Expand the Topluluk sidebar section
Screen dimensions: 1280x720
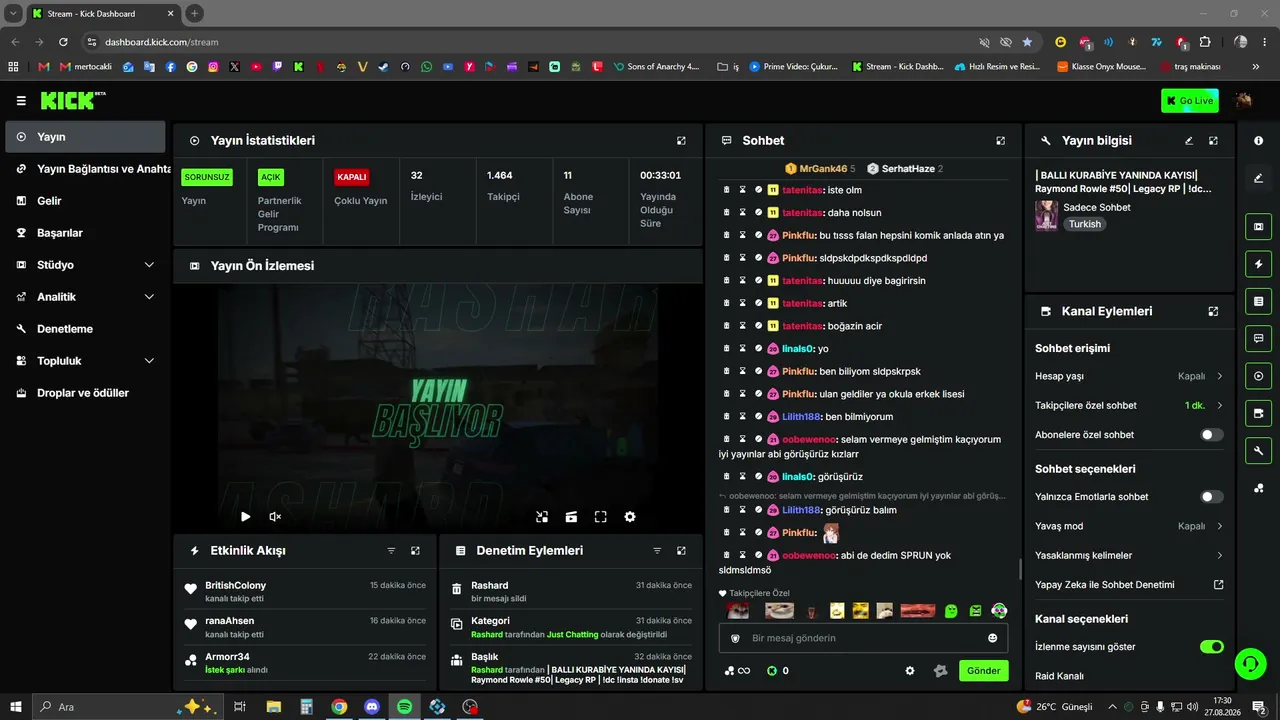pos(85,361)
